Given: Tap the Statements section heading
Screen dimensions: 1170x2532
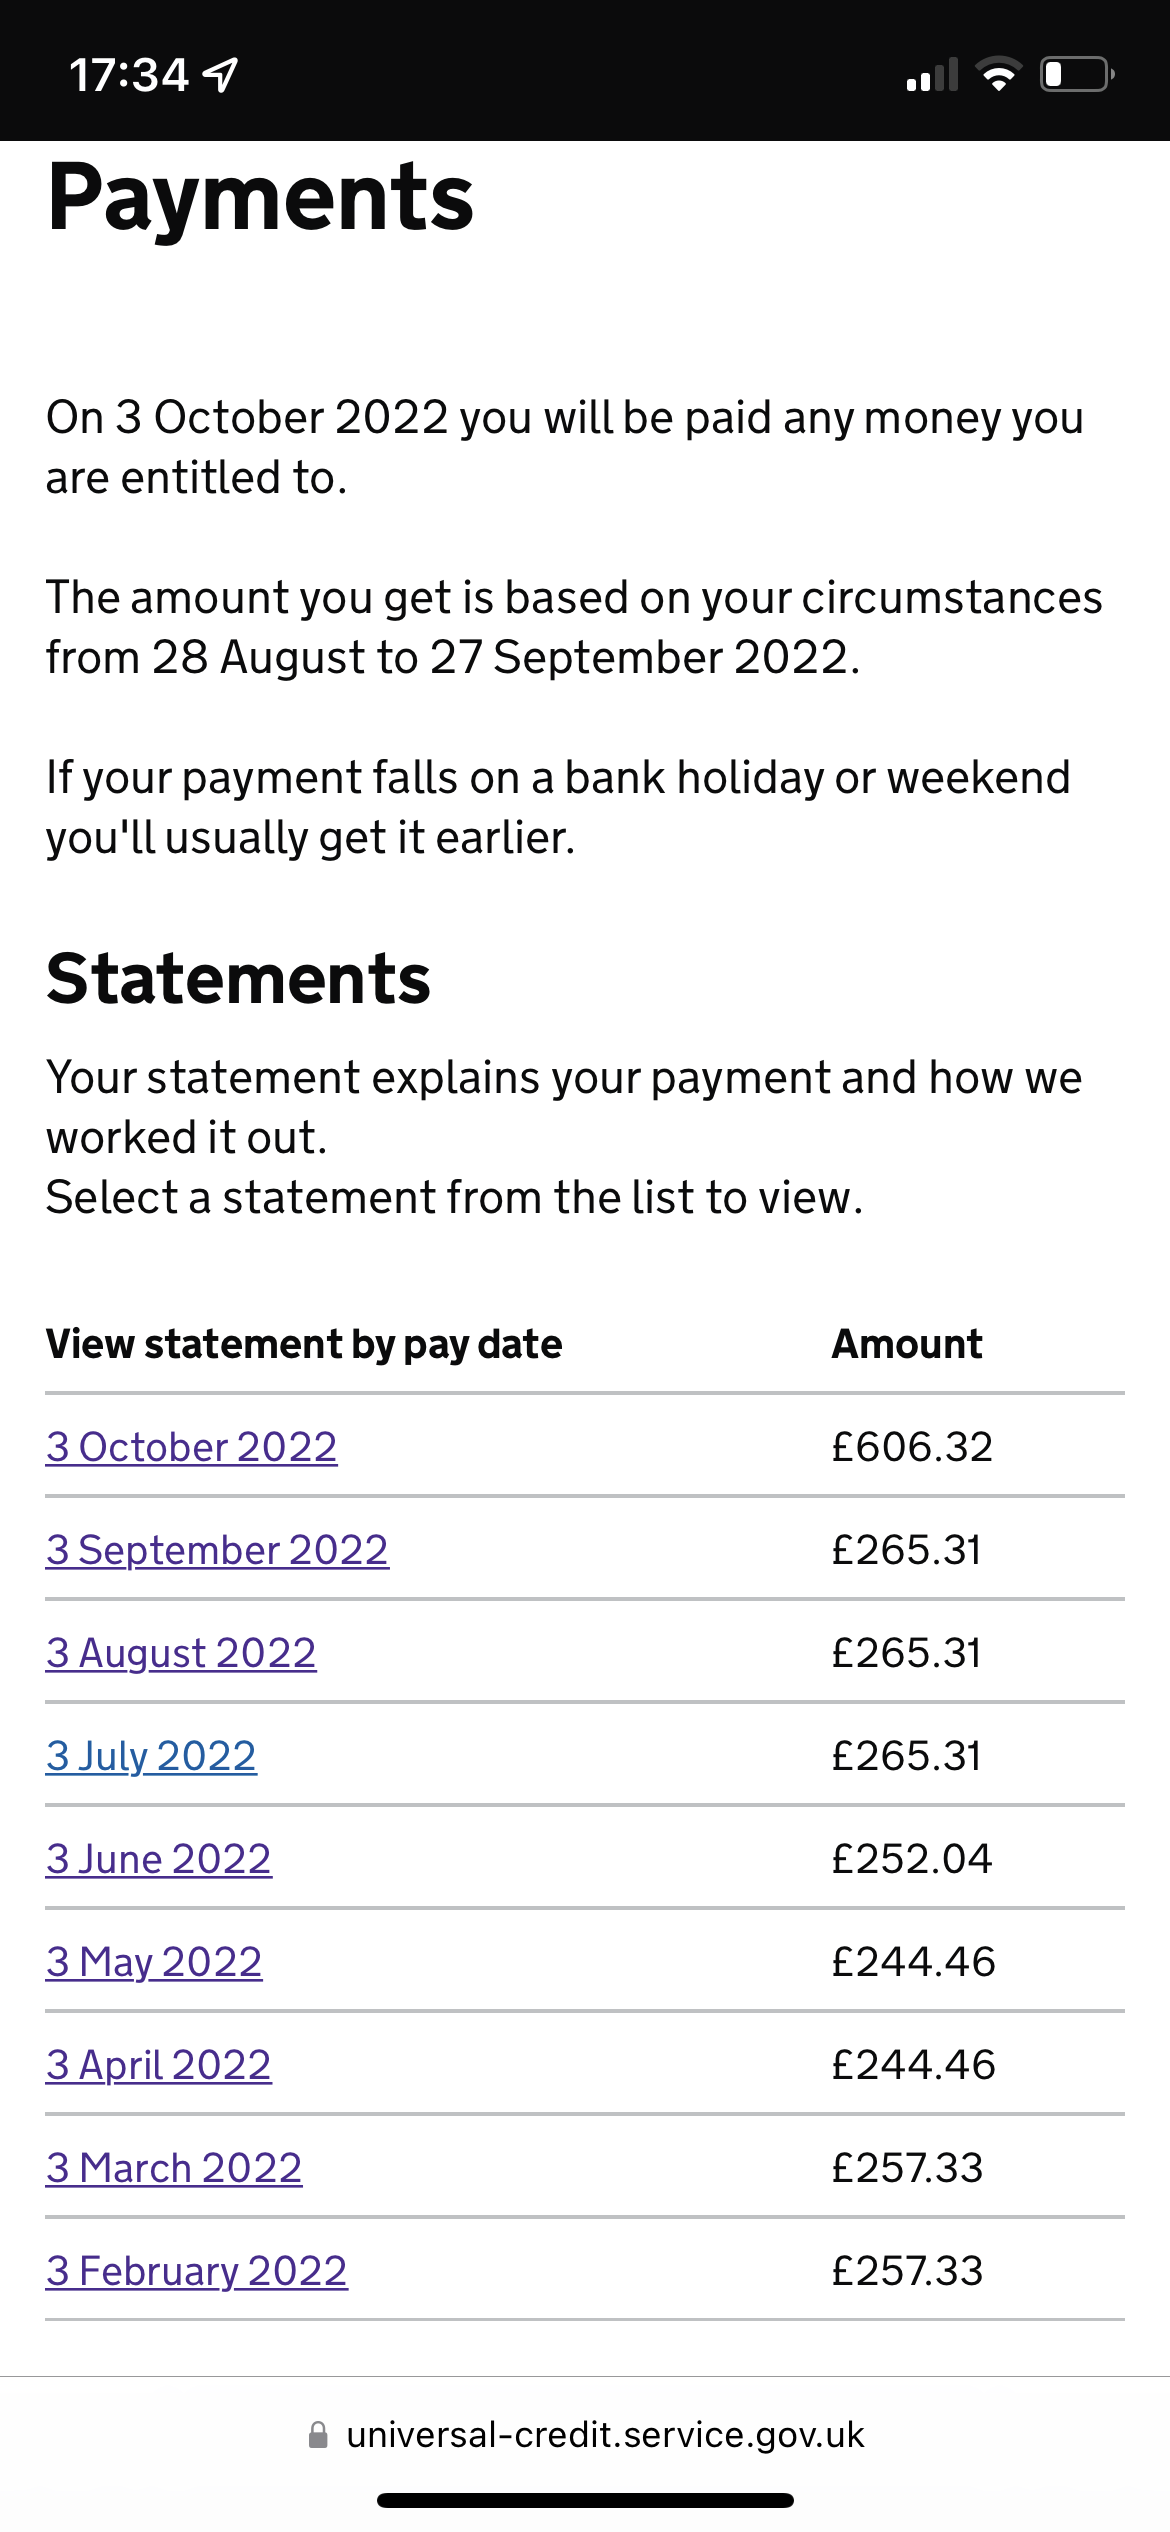Looking at the screenshot, I should (238, 978).
